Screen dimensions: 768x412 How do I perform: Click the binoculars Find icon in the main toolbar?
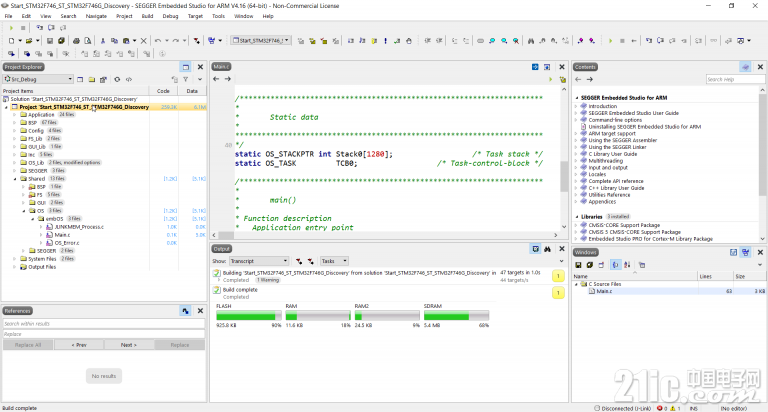(530, 41)
